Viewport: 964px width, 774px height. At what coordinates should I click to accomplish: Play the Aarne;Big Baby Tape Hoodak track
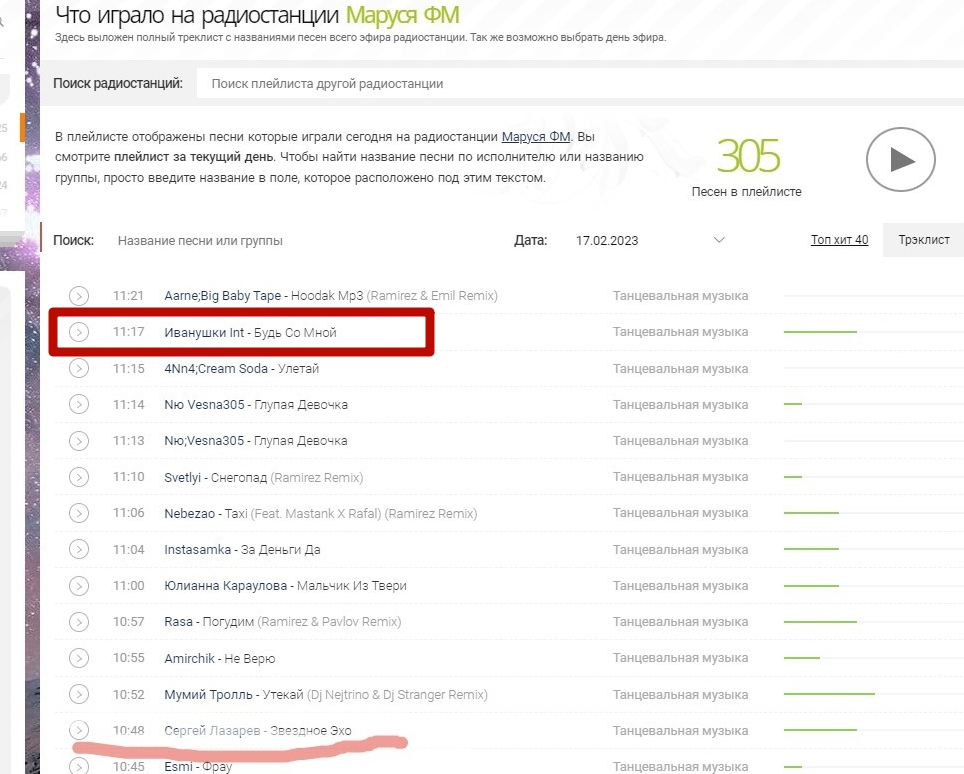79,296
